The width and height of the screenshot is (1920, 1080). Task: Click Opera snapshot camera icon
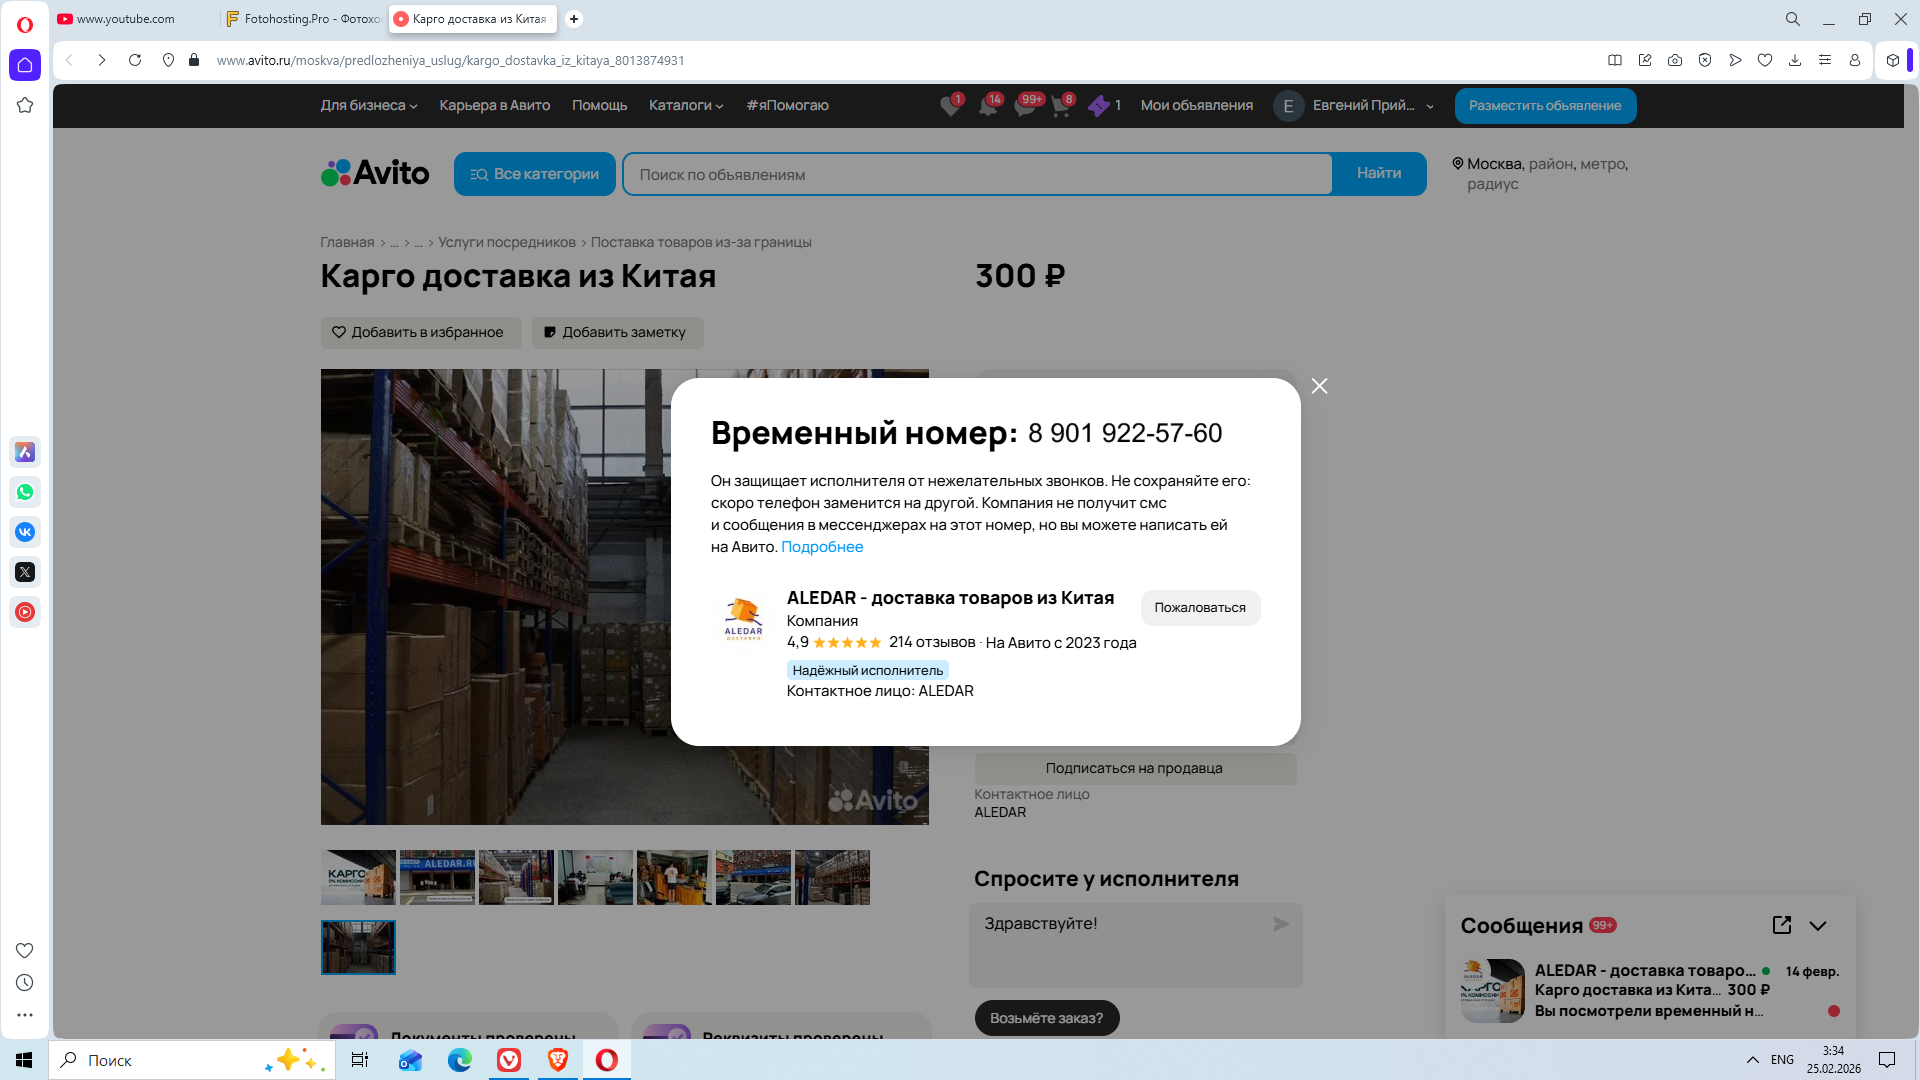pyautogui.click(x=1674, y=60)
